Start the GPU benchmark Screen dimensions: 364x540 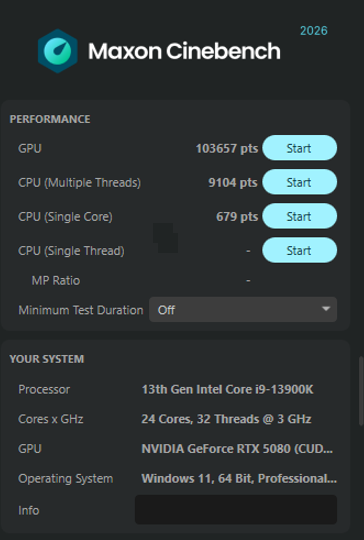pyautogui.click(x=299, y=148)
